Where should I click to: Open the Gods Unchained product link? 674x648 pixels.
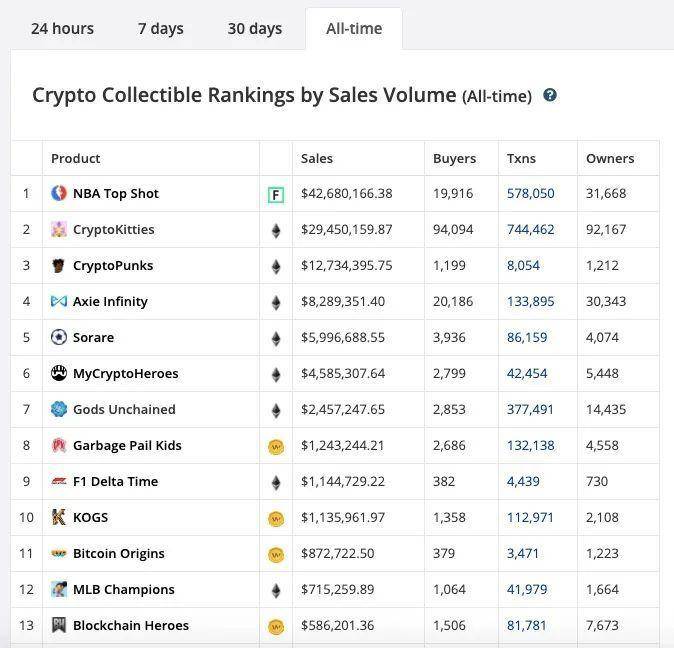124,410
